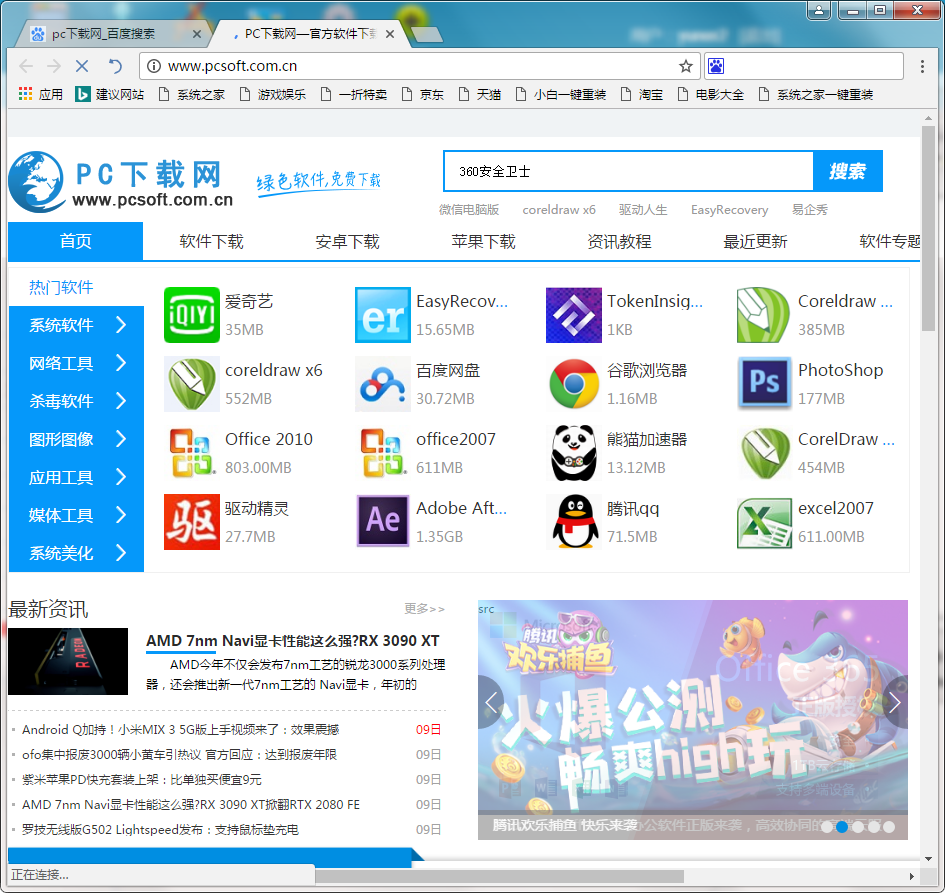This screenshot has height=893, width=945.
Task: Open the 驱动人生 hot search link
Action: [643, 210]
